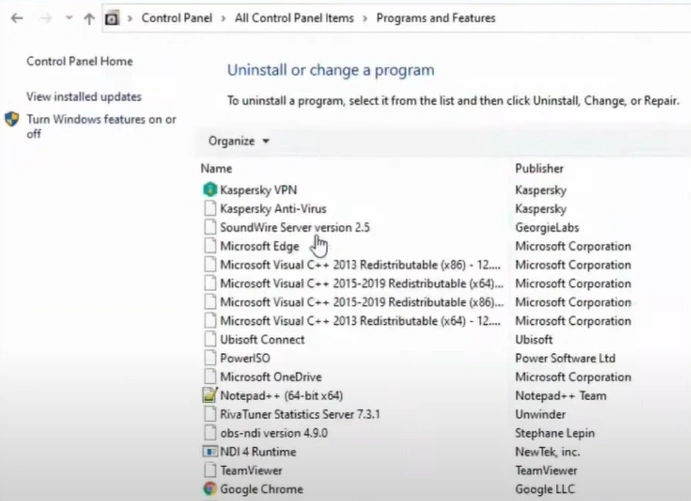Select Kaspersky VPN in the program list
Screen dimensions: 691x501
pos(258,190)
